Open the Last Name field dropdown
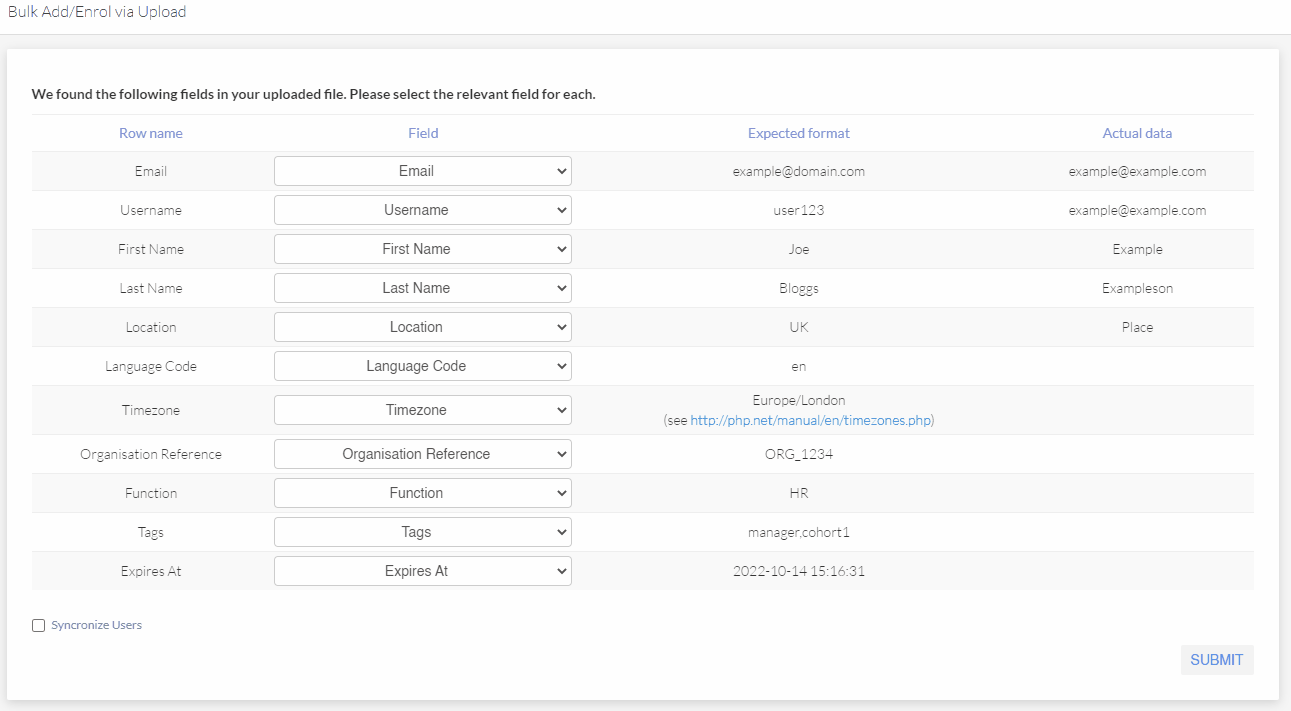The image size is (1291, 711). 422,287
